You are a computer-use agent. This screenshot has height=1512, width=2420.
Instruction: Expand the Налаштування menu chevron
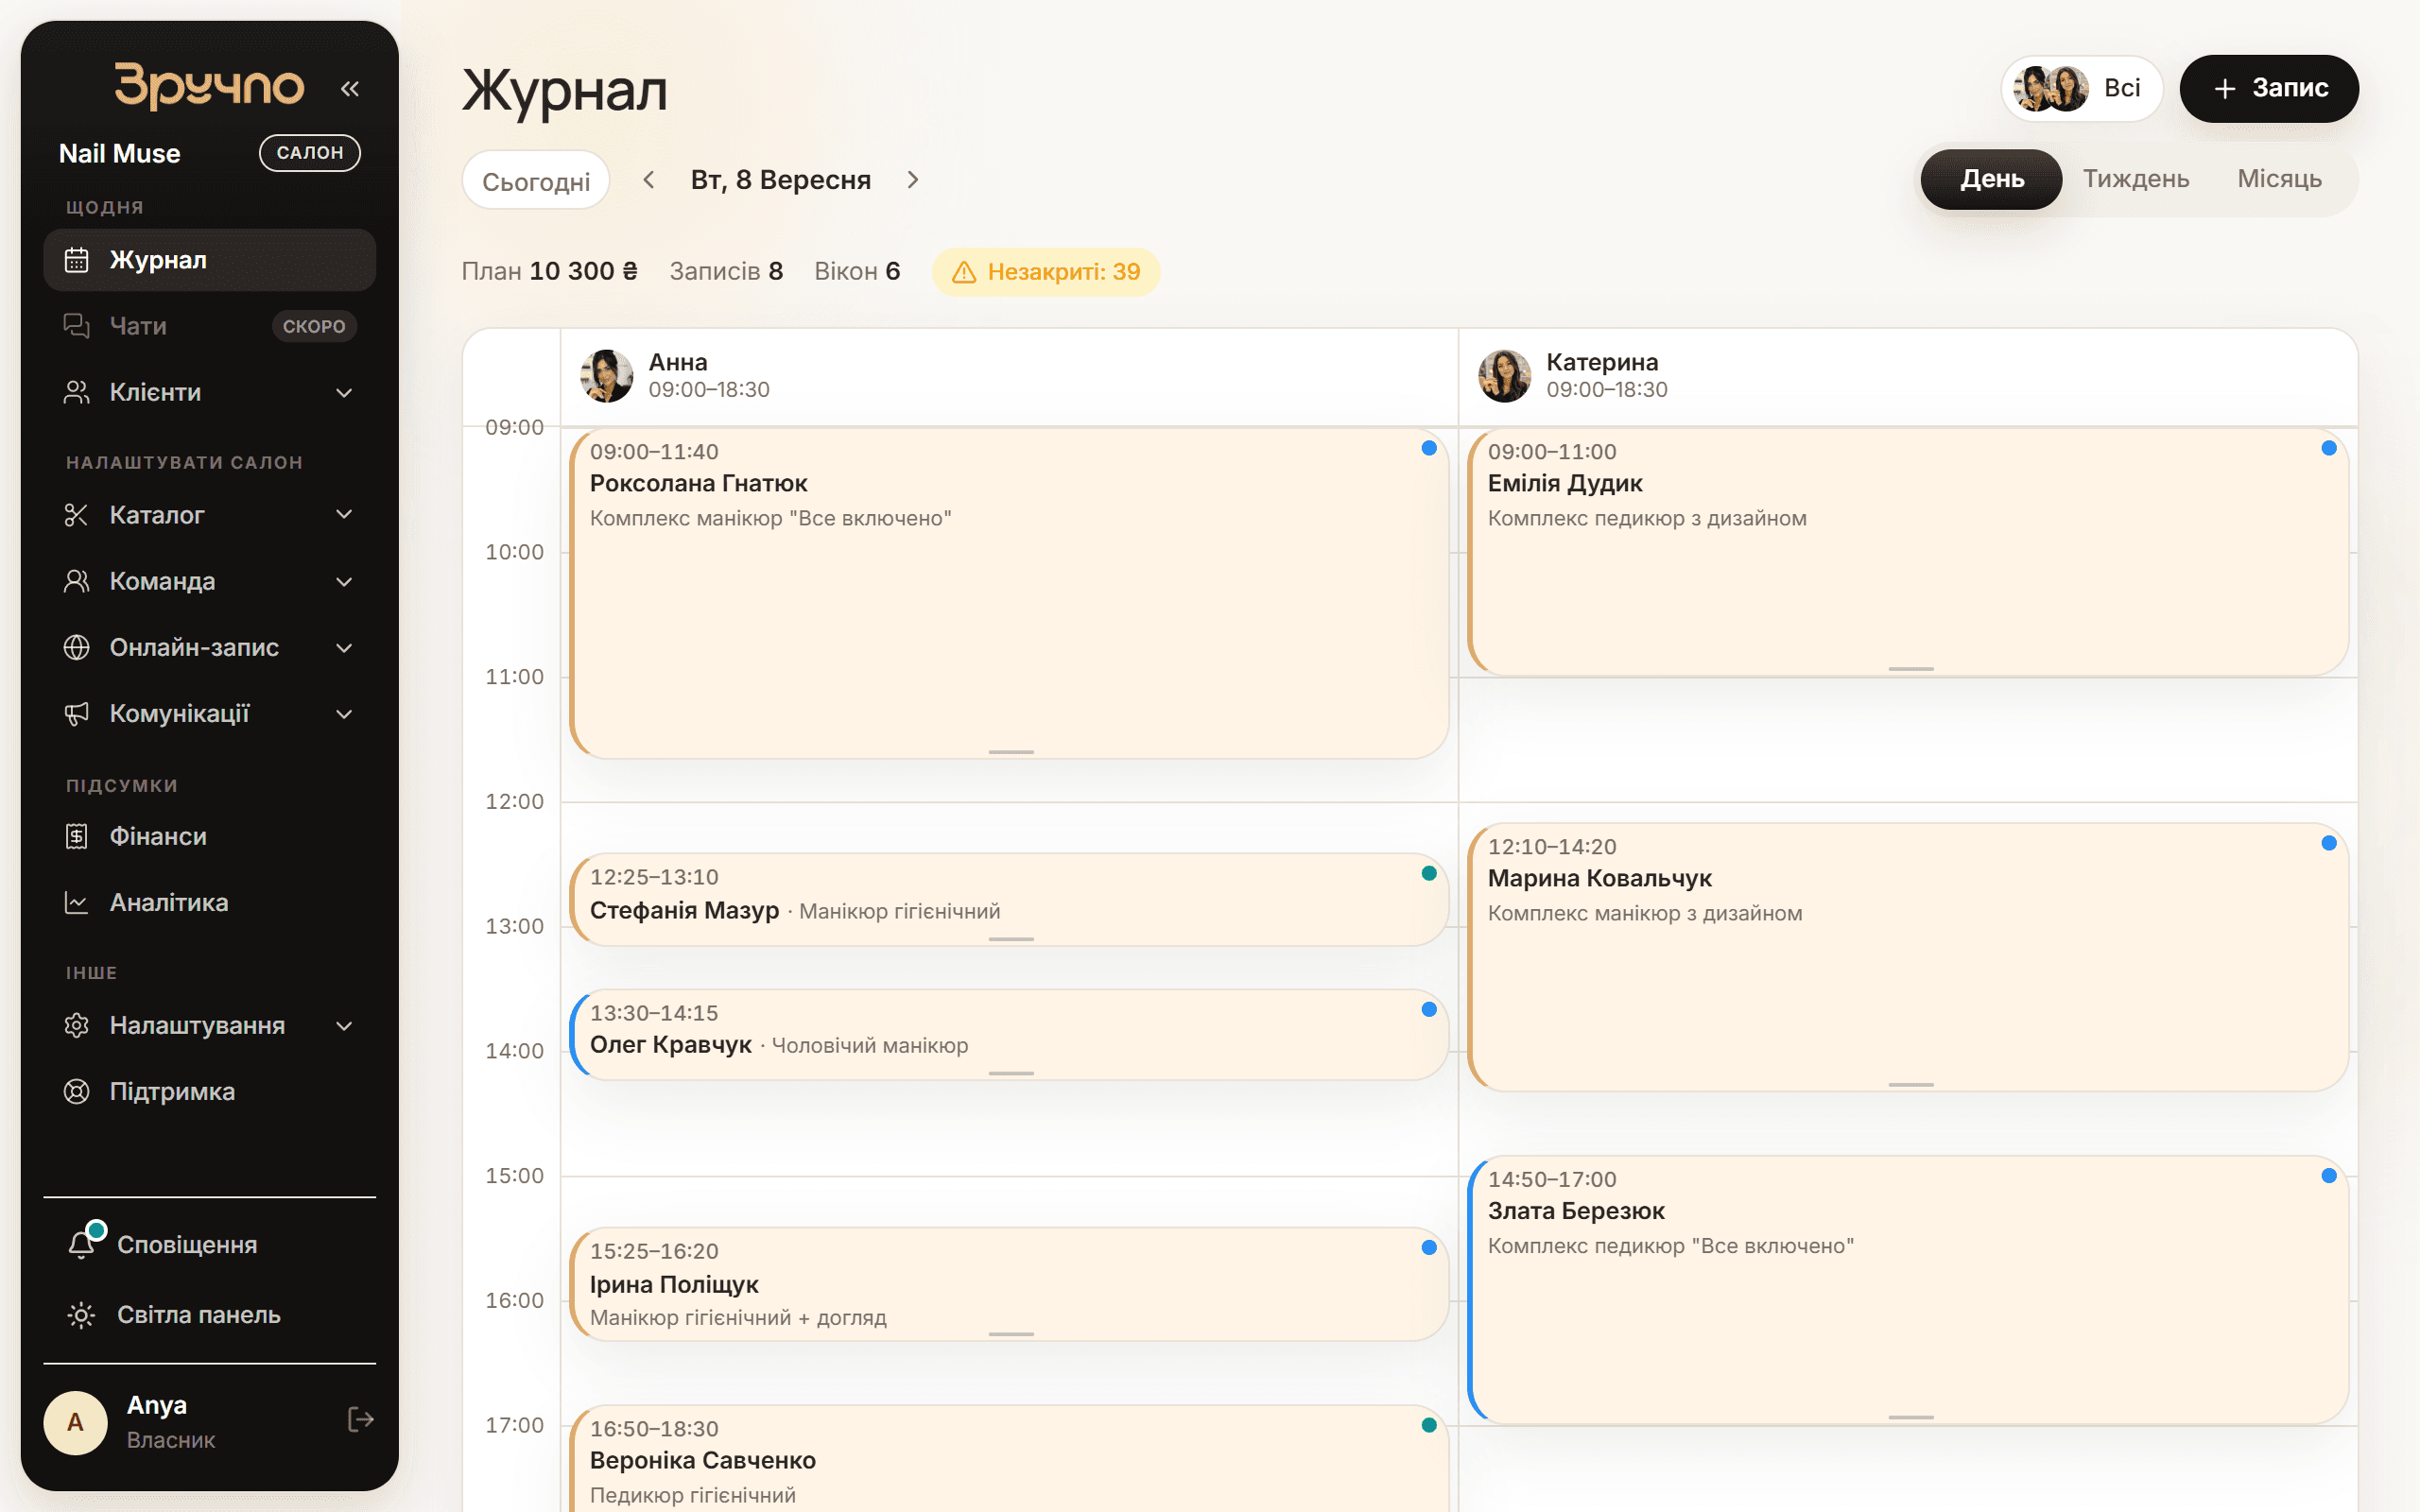click(344, 1026)
